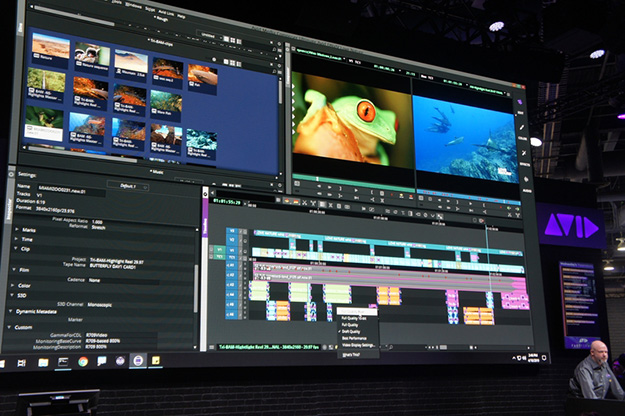
Task: Click the Avid Media Composer taskbar icon
Action: point(138,359)
